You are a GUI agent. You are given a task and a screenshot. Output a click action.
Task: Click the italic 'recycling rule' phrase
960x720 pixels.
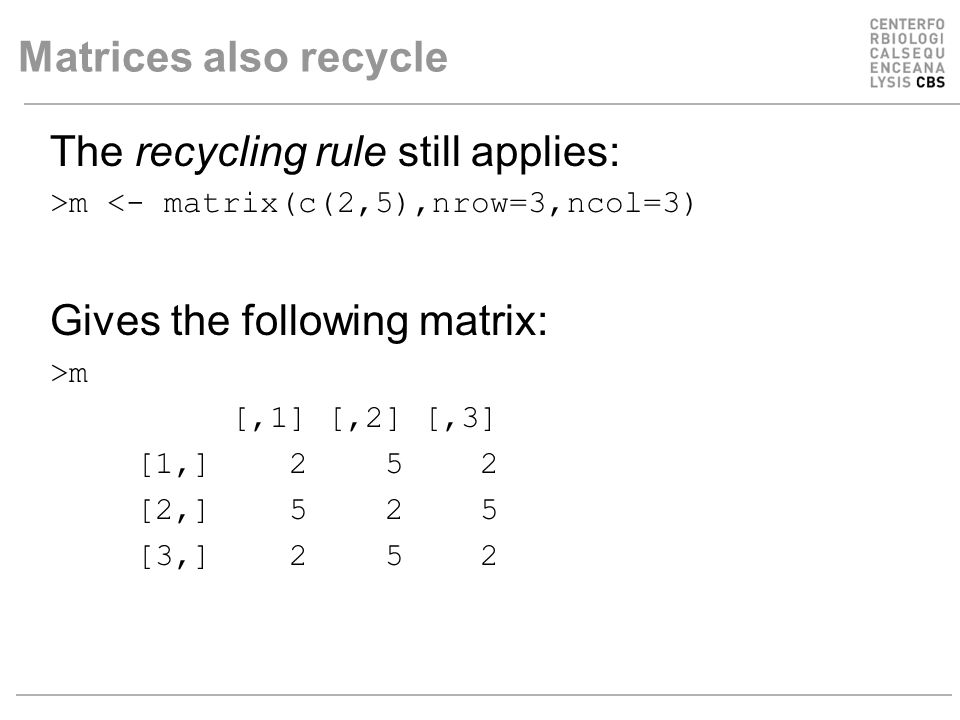260,151
